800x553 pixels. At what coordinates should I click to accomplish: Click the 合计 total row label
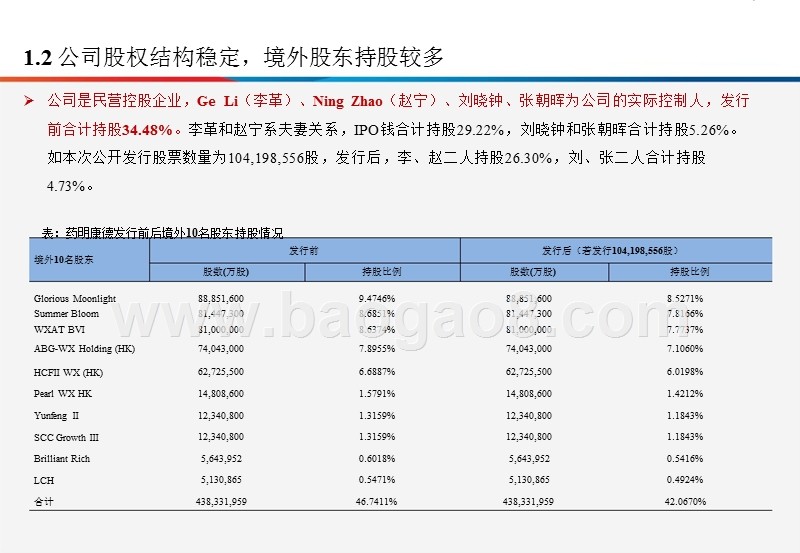pyautogui.click(x=43, y=501)
